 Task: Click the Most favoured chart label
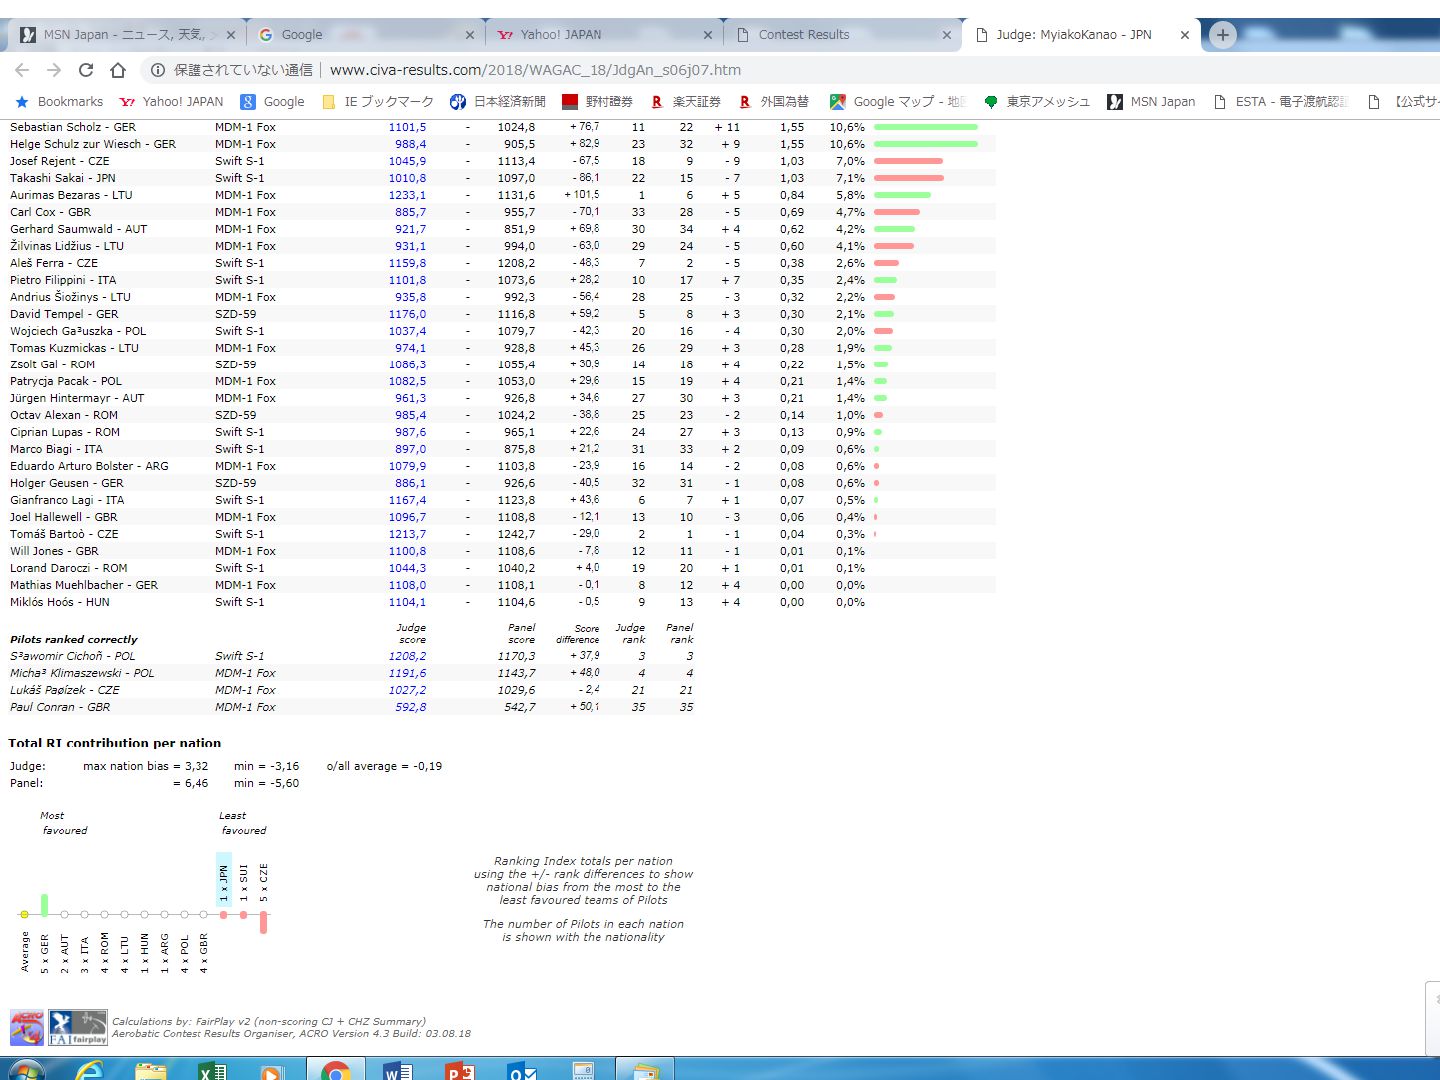[64, 823]
